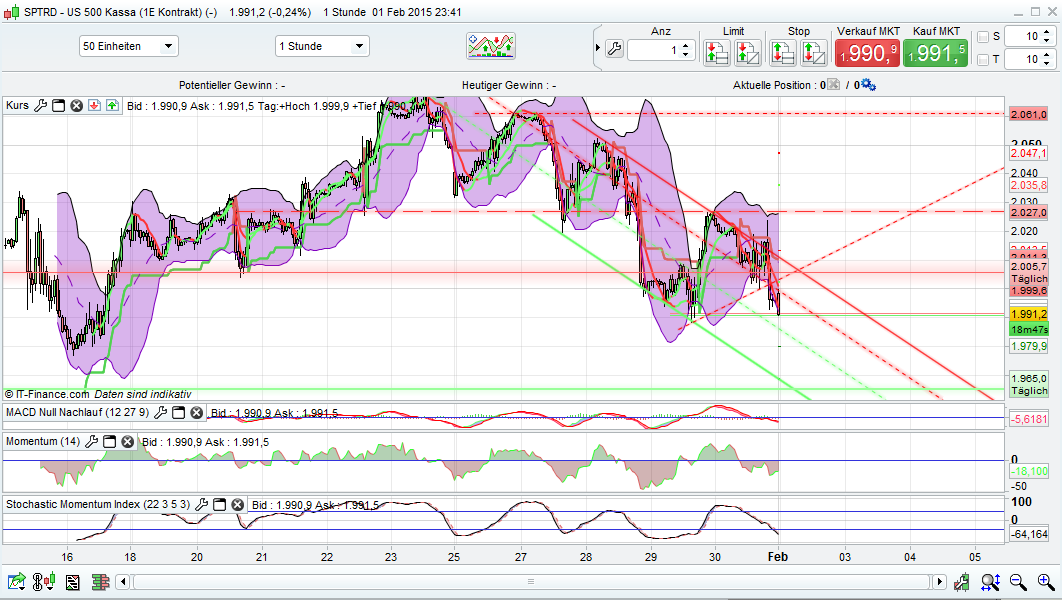Expand the arrow left of the order toolbar
The width and height of the screenshot is (1062, 600).
point(598,48)
